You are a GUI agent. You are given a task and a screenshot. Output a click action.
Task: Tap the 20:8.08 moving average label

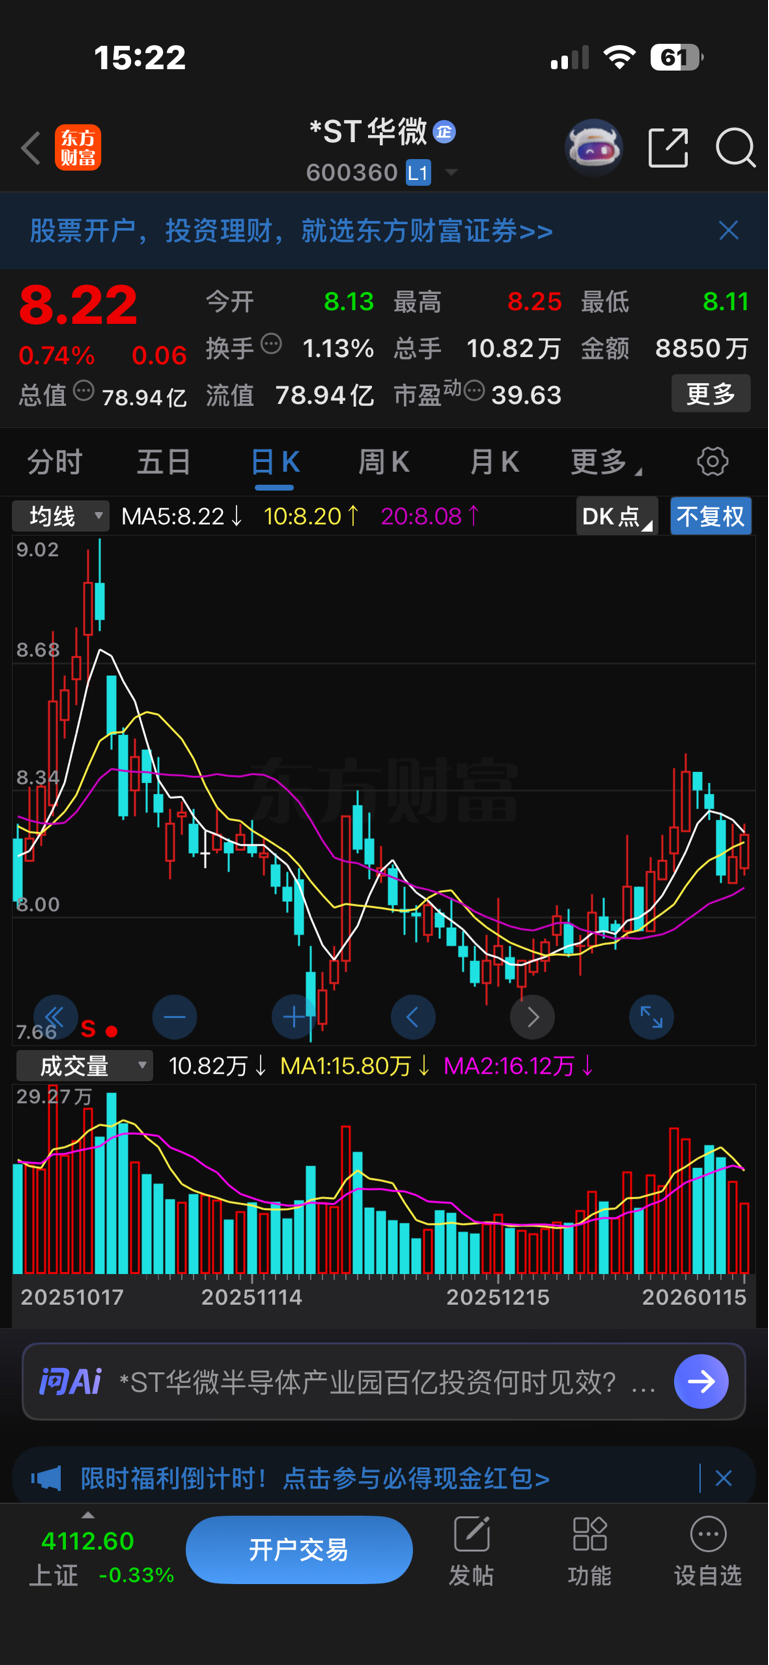430,516
